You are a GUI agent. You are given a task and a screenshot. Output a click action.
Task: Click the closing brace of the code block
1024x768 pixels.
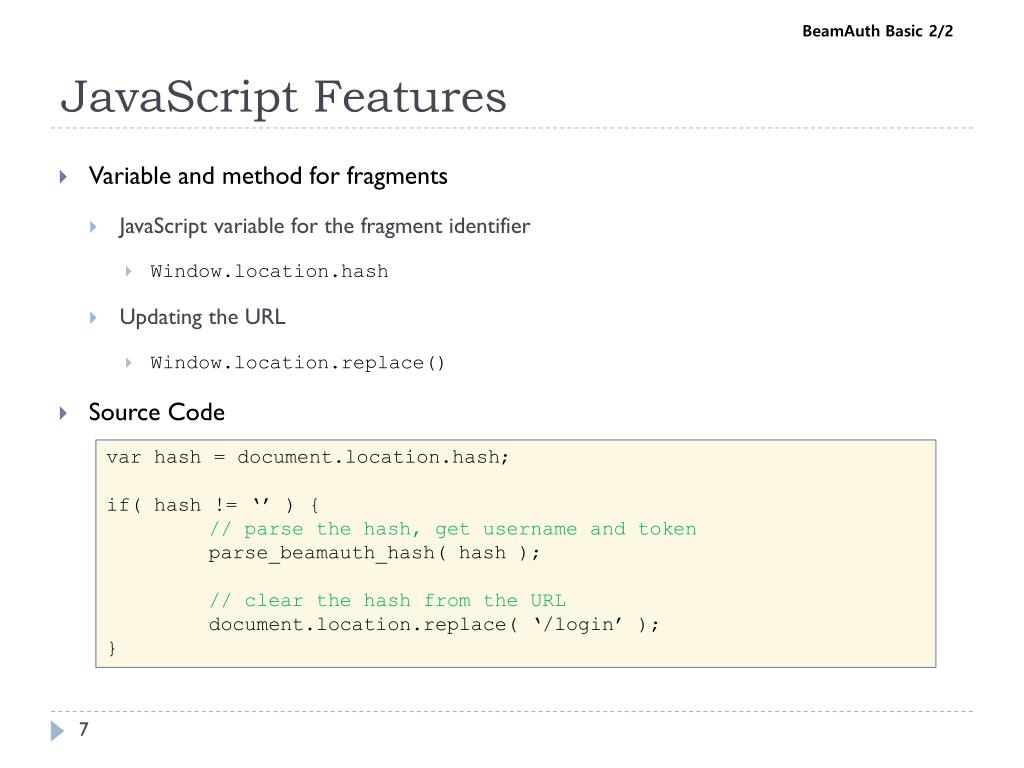click(112, 648)
